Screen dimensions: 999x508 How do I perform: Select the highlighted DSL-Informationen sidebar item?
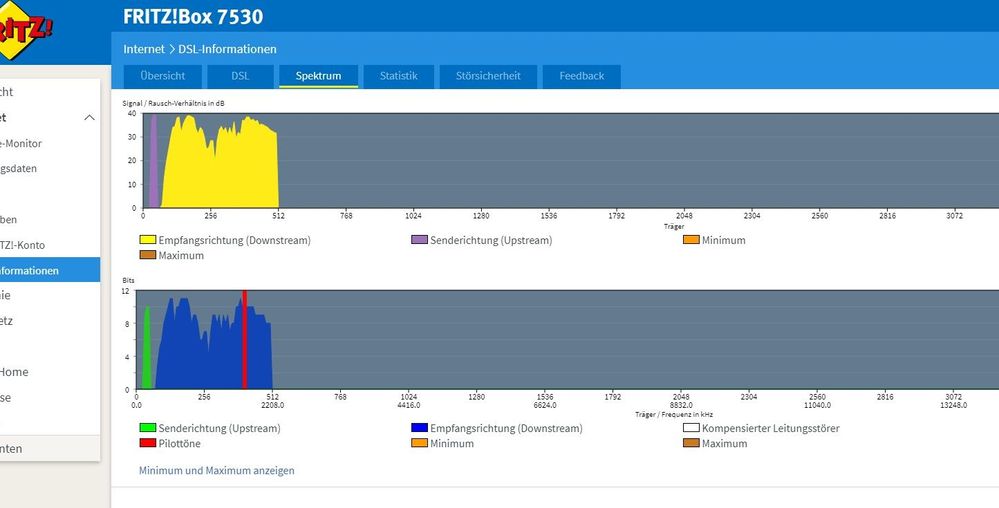tap(50, 270)
